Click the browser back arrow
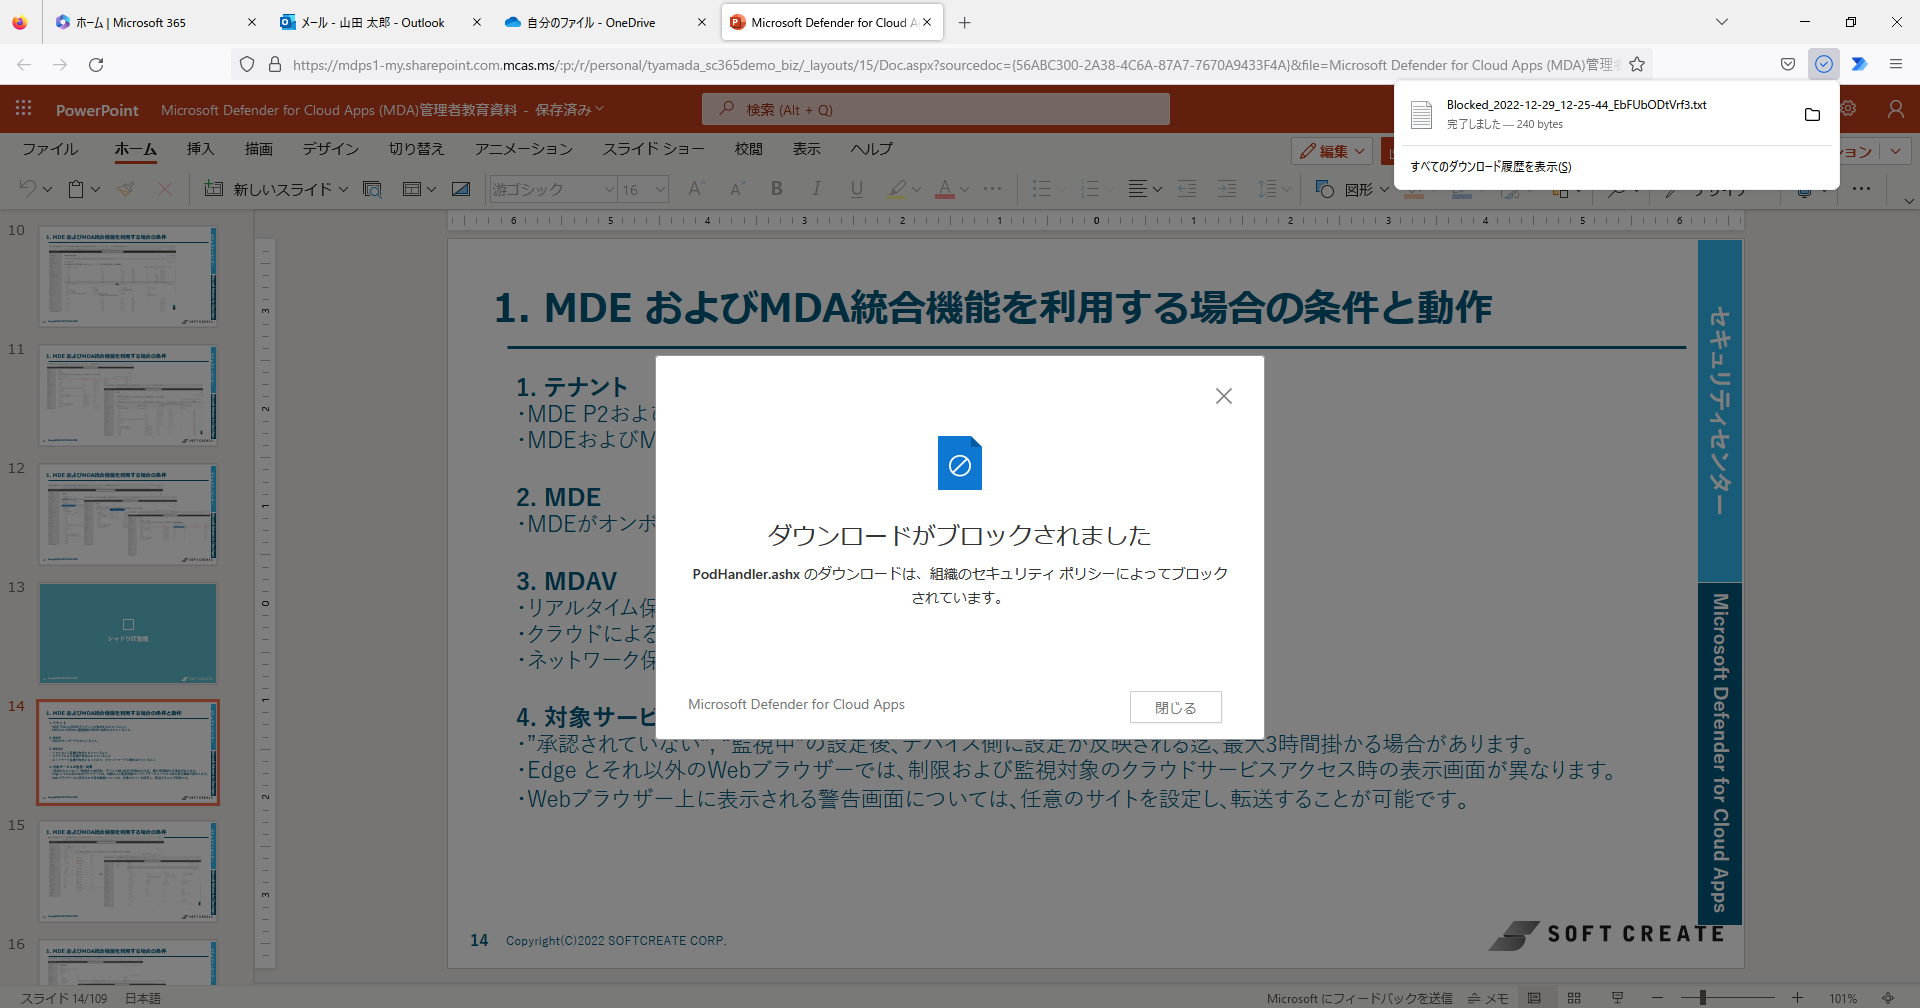Screen dimensions: 1920x1008 (x=24, y=64)
